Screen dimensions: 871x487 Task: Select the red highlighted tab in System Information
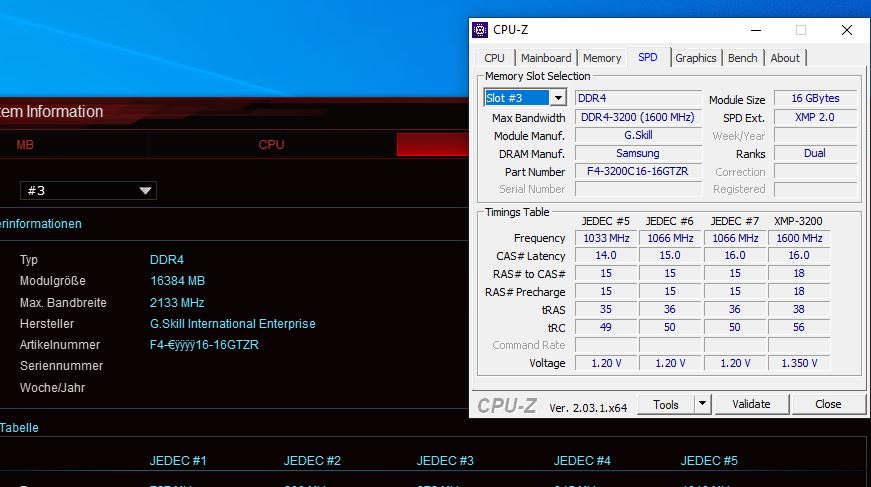433,145
